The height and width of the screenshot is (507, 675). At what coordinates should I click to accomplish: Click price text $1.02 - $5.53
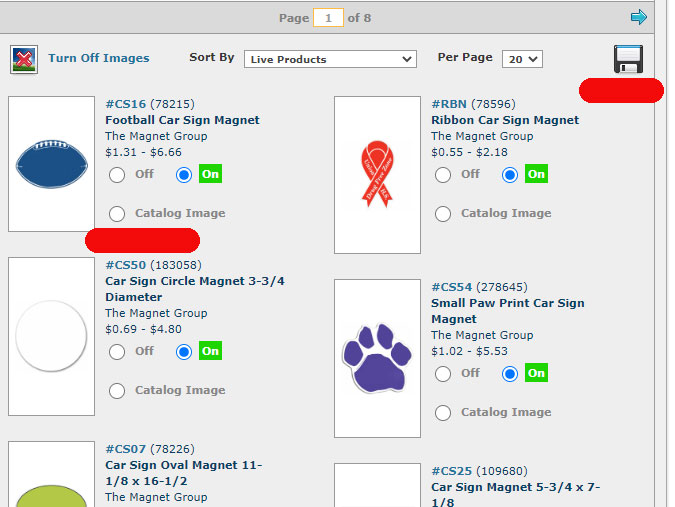469,351
